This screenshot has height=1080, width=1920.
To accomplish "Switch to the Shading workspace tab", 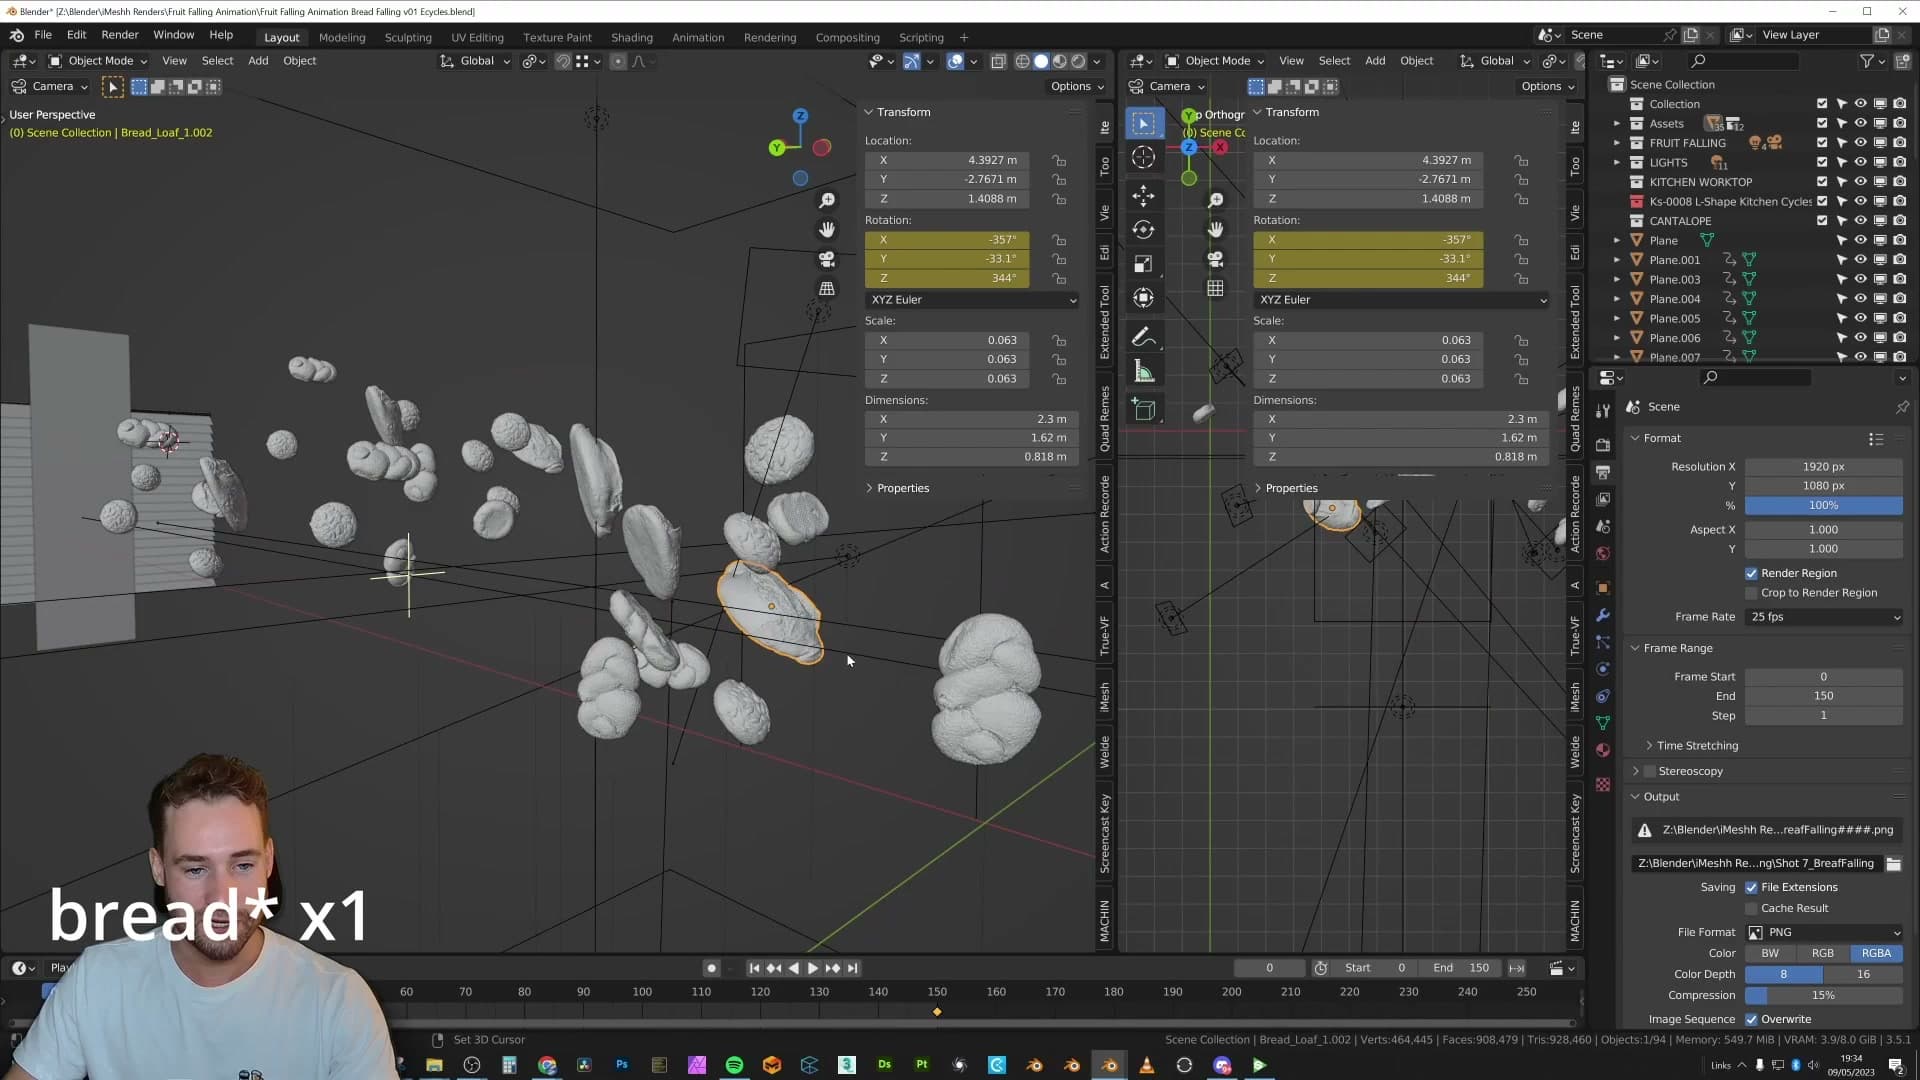I will (x=631, y=38).
